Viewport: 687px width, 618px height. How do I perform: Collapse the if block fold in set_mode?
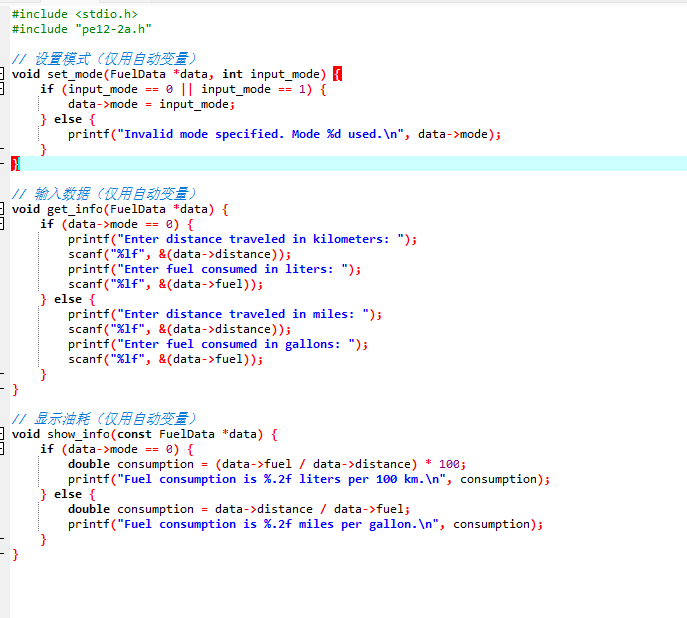coord(1,88)
